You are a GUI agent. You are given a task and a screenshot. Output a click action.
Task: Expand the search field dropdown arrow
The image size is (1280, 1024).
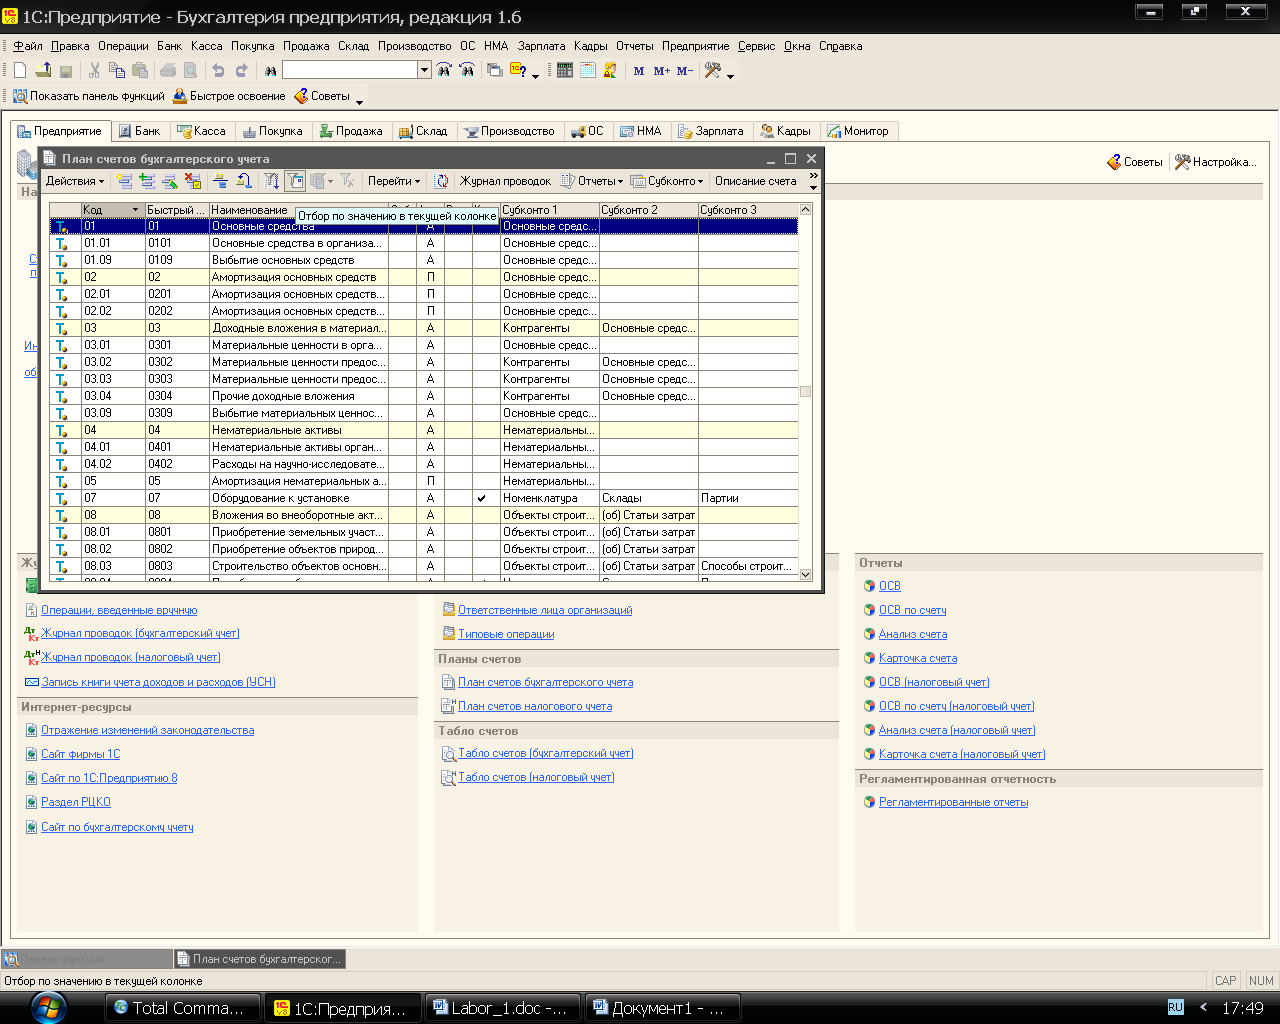(424, 70)
